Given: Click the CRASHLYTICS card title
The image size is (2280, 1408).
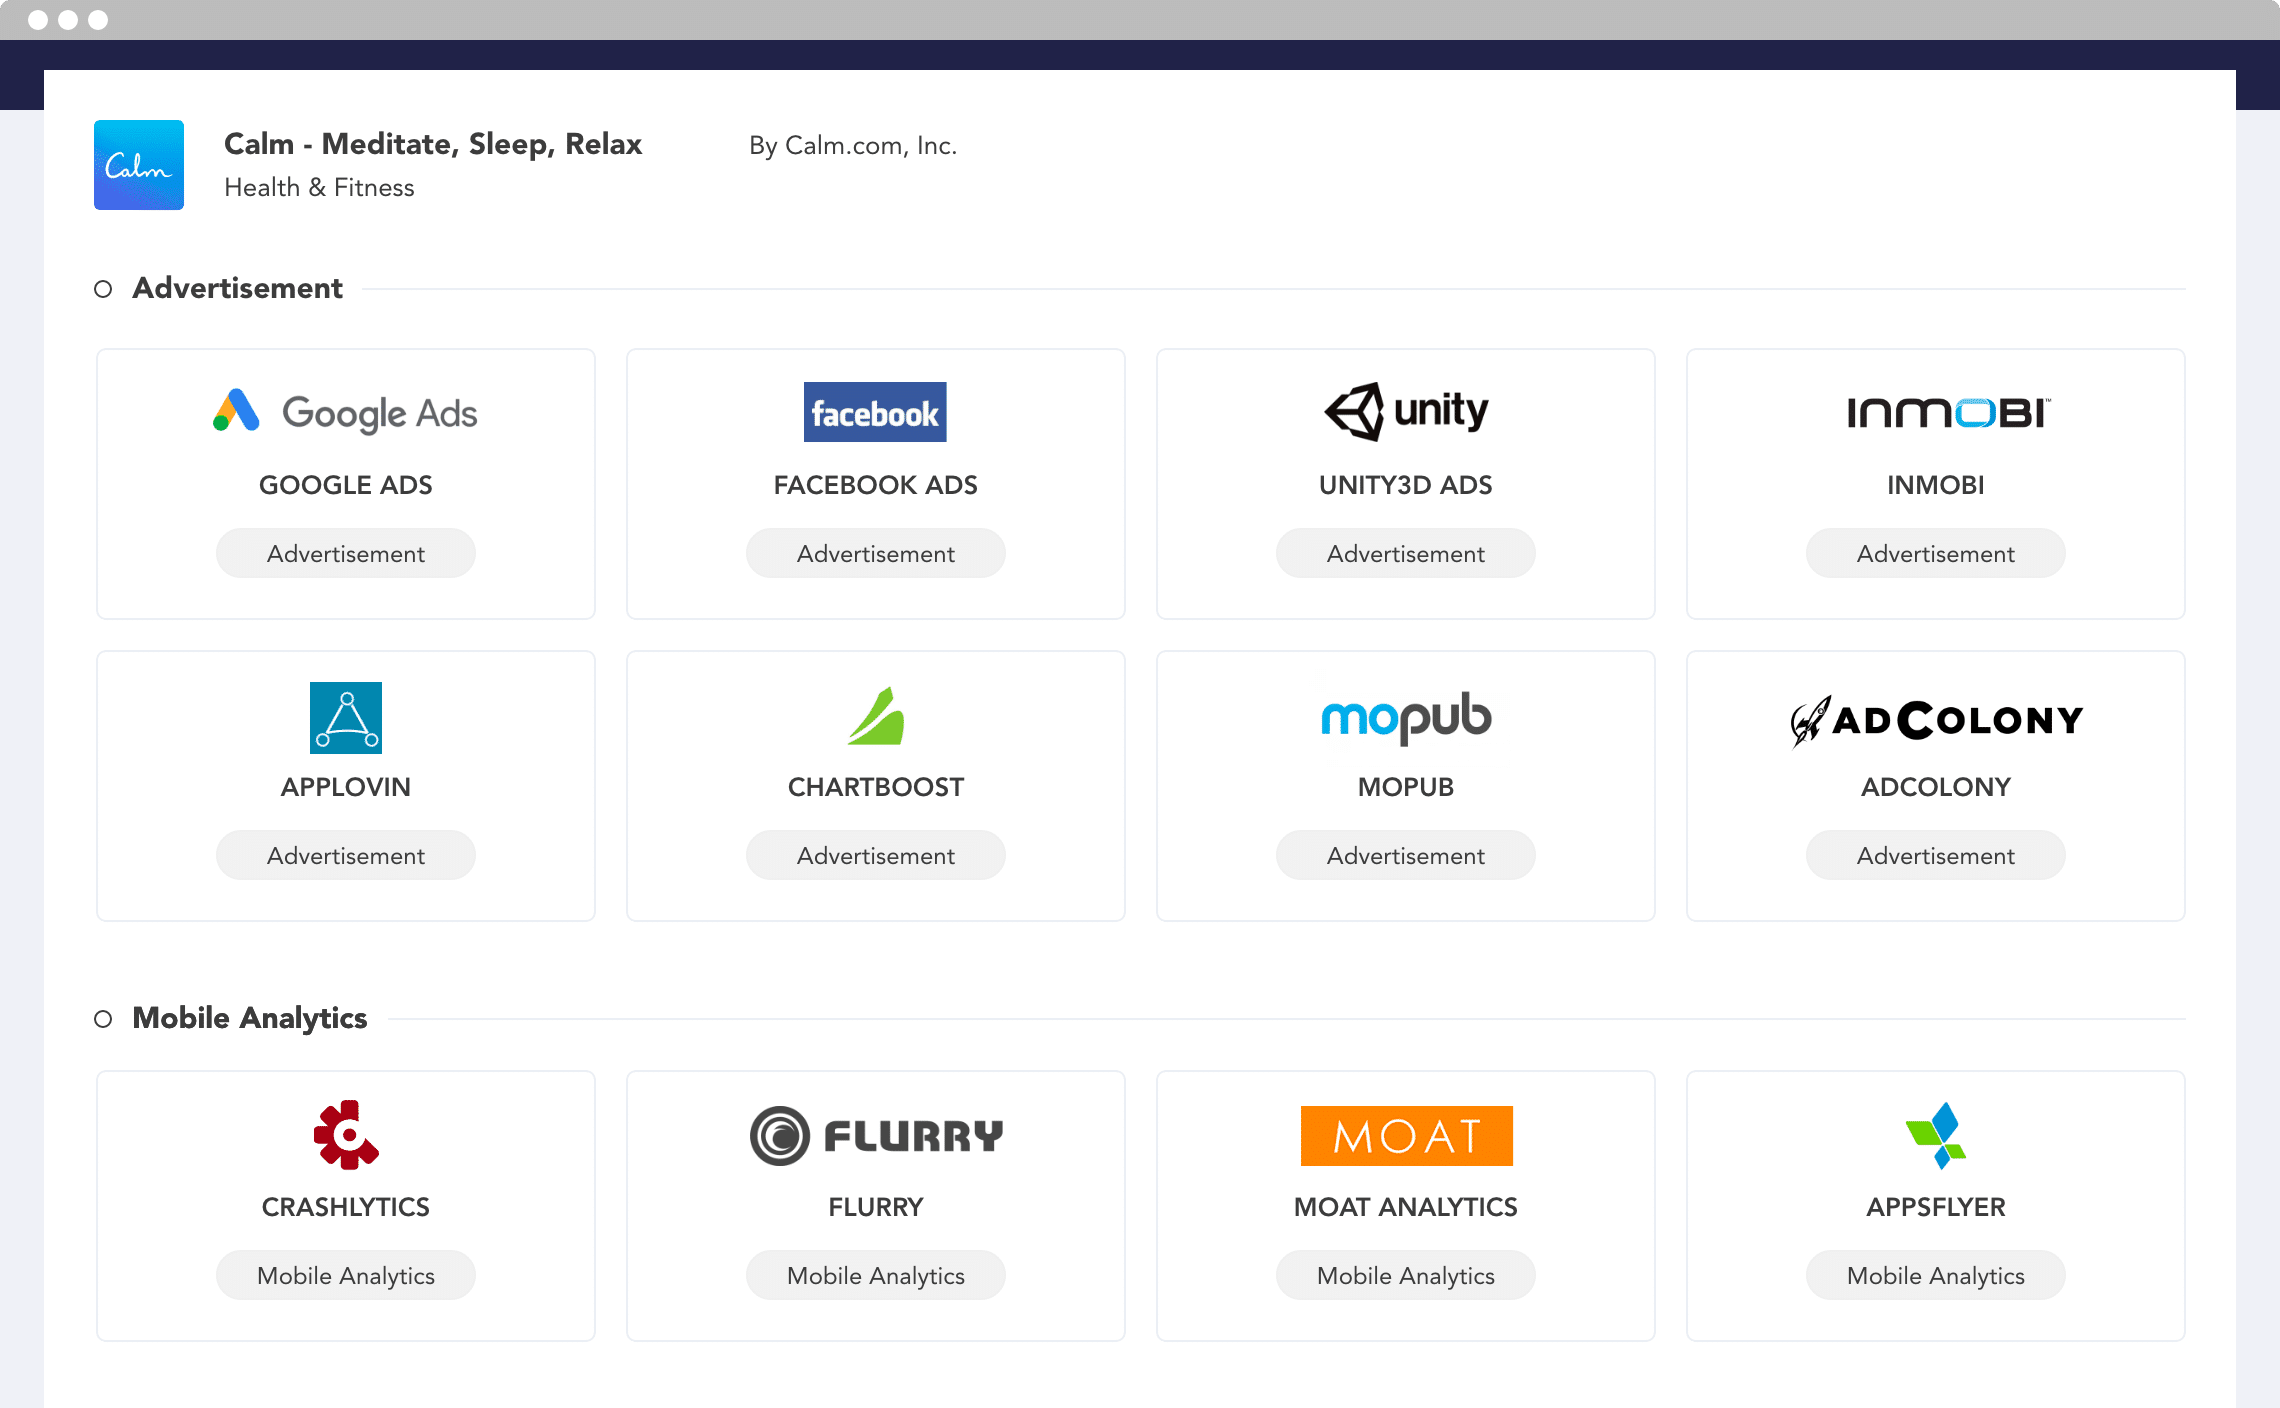Looking at the screenshot, I should pos(346,1207).
